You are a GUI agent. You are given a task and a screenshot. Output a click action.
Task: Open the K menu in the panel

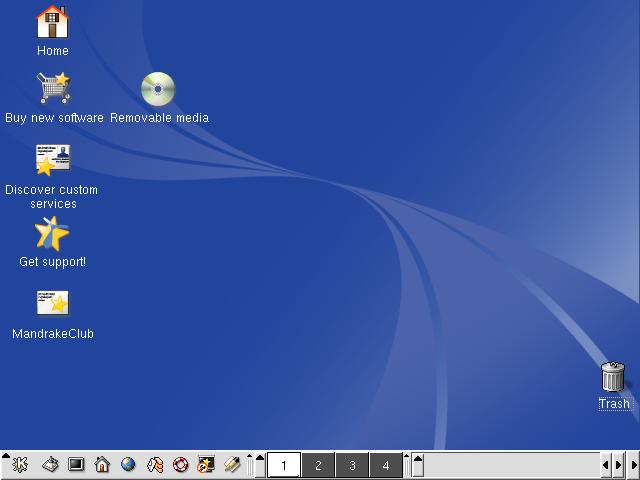click(20, 465)
